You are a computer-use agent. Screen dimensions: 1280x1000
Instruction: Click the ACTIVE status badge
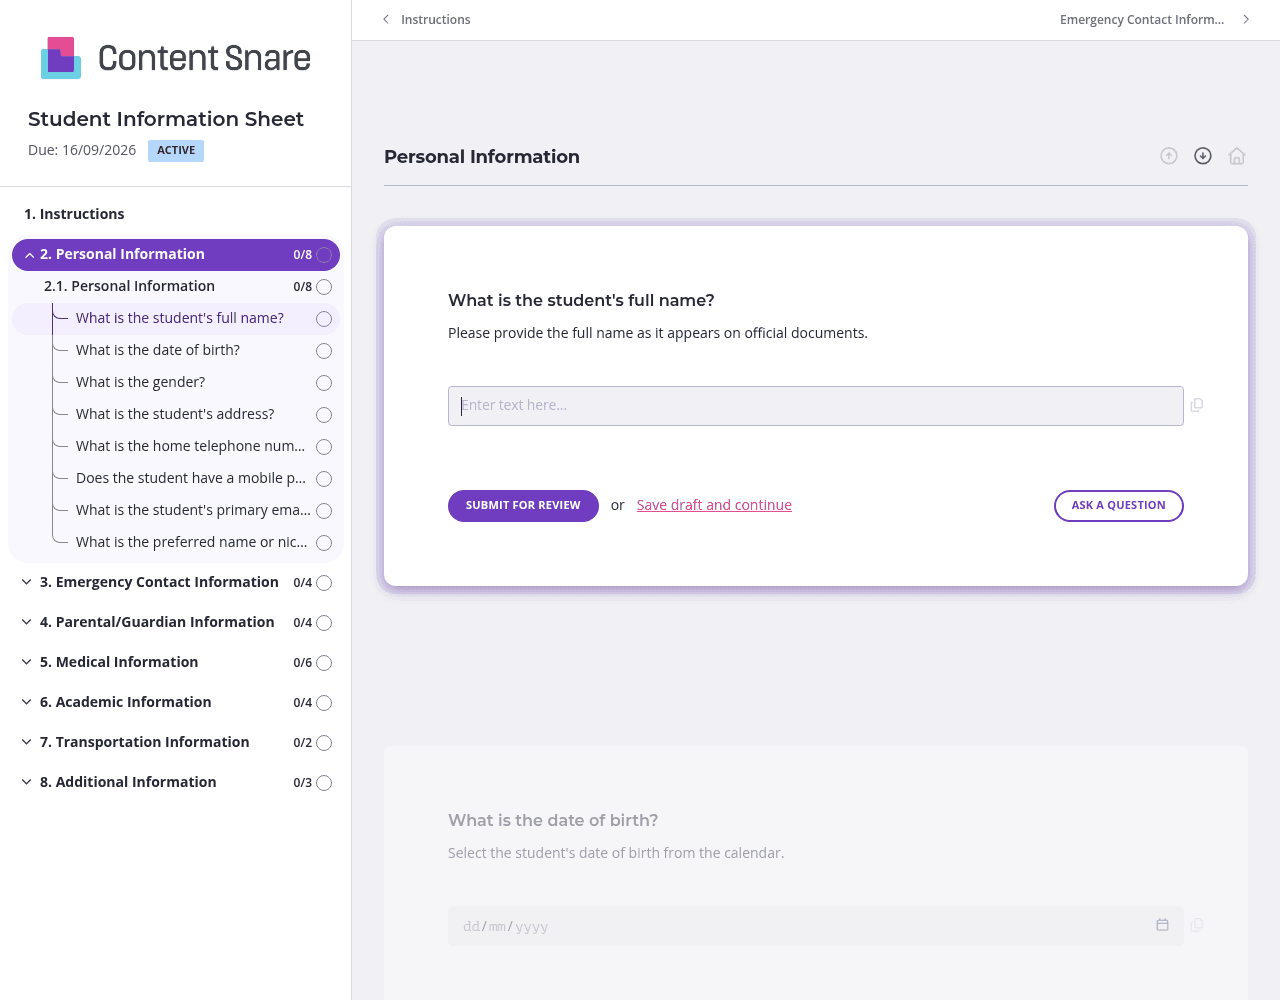pos(176,151)
